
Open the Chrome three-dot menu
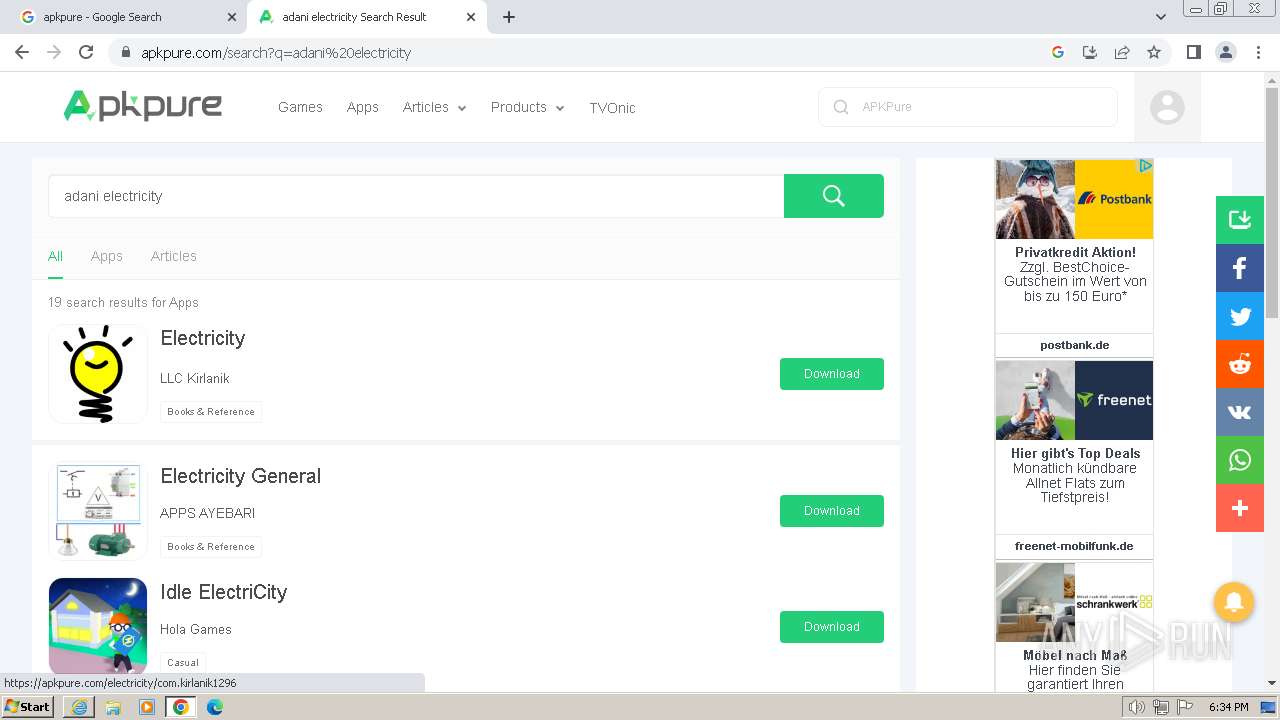pos(1258,52)
